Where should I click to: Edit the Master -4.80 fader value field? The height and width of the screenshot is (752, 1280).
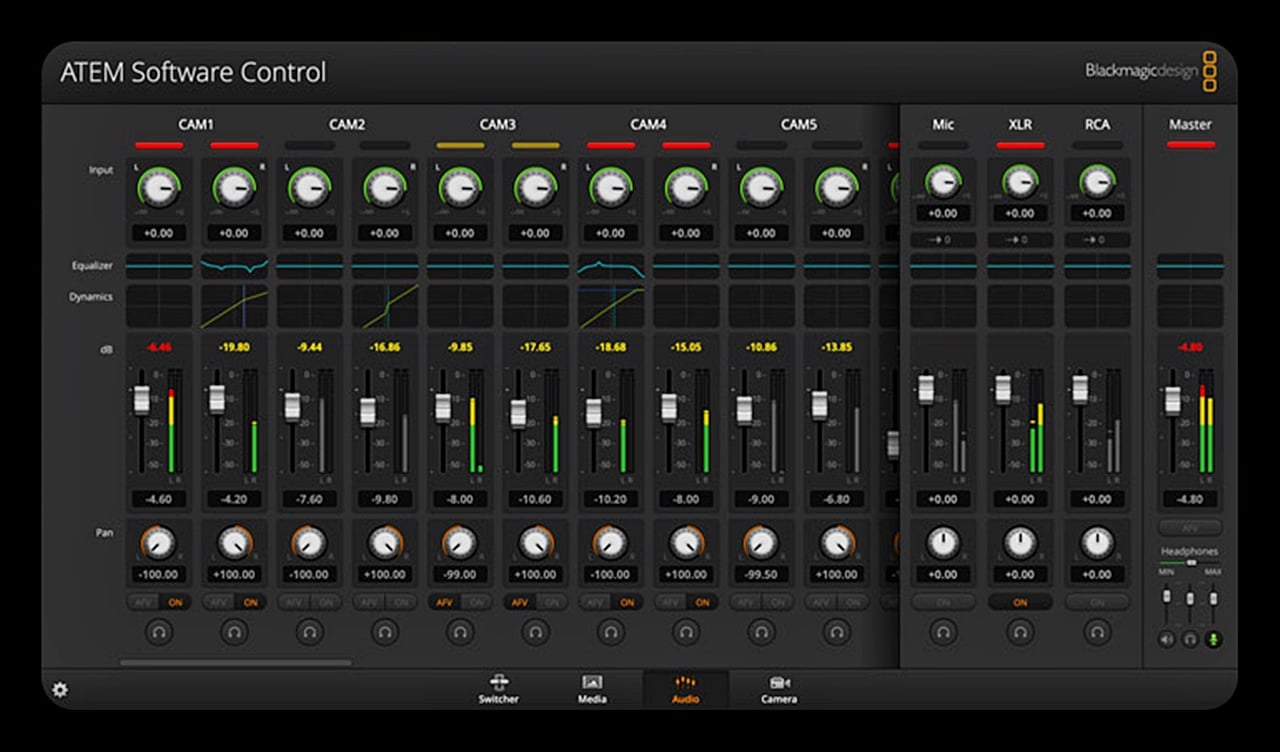point(1190,499)
